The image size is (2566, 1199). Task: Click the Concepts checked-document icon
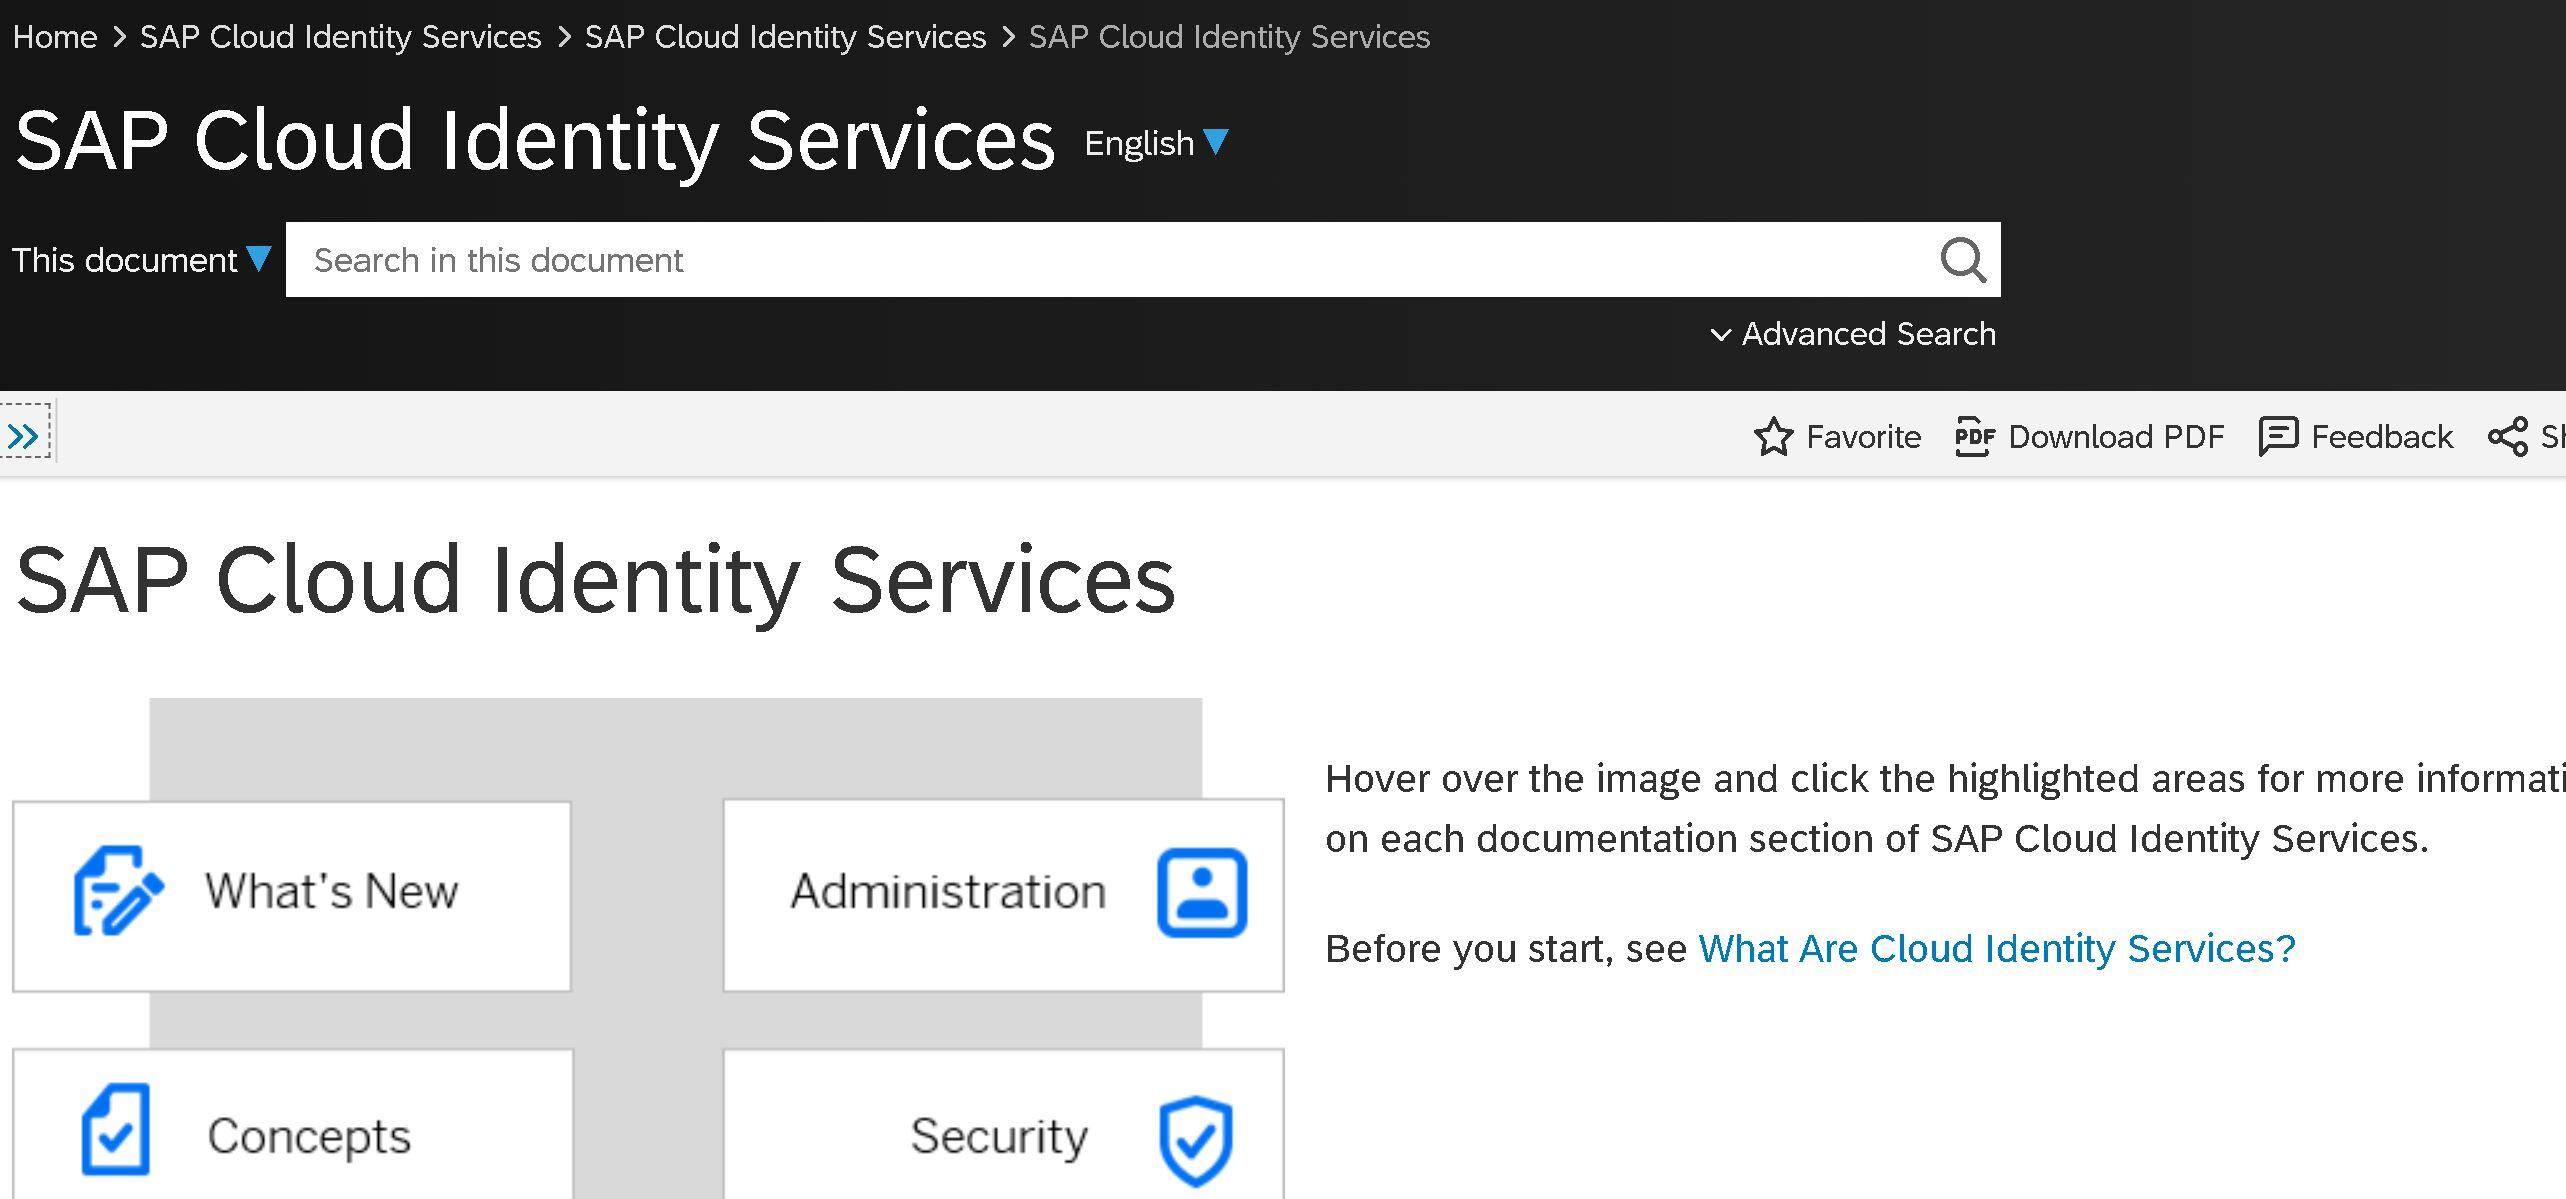[116, 1128]
